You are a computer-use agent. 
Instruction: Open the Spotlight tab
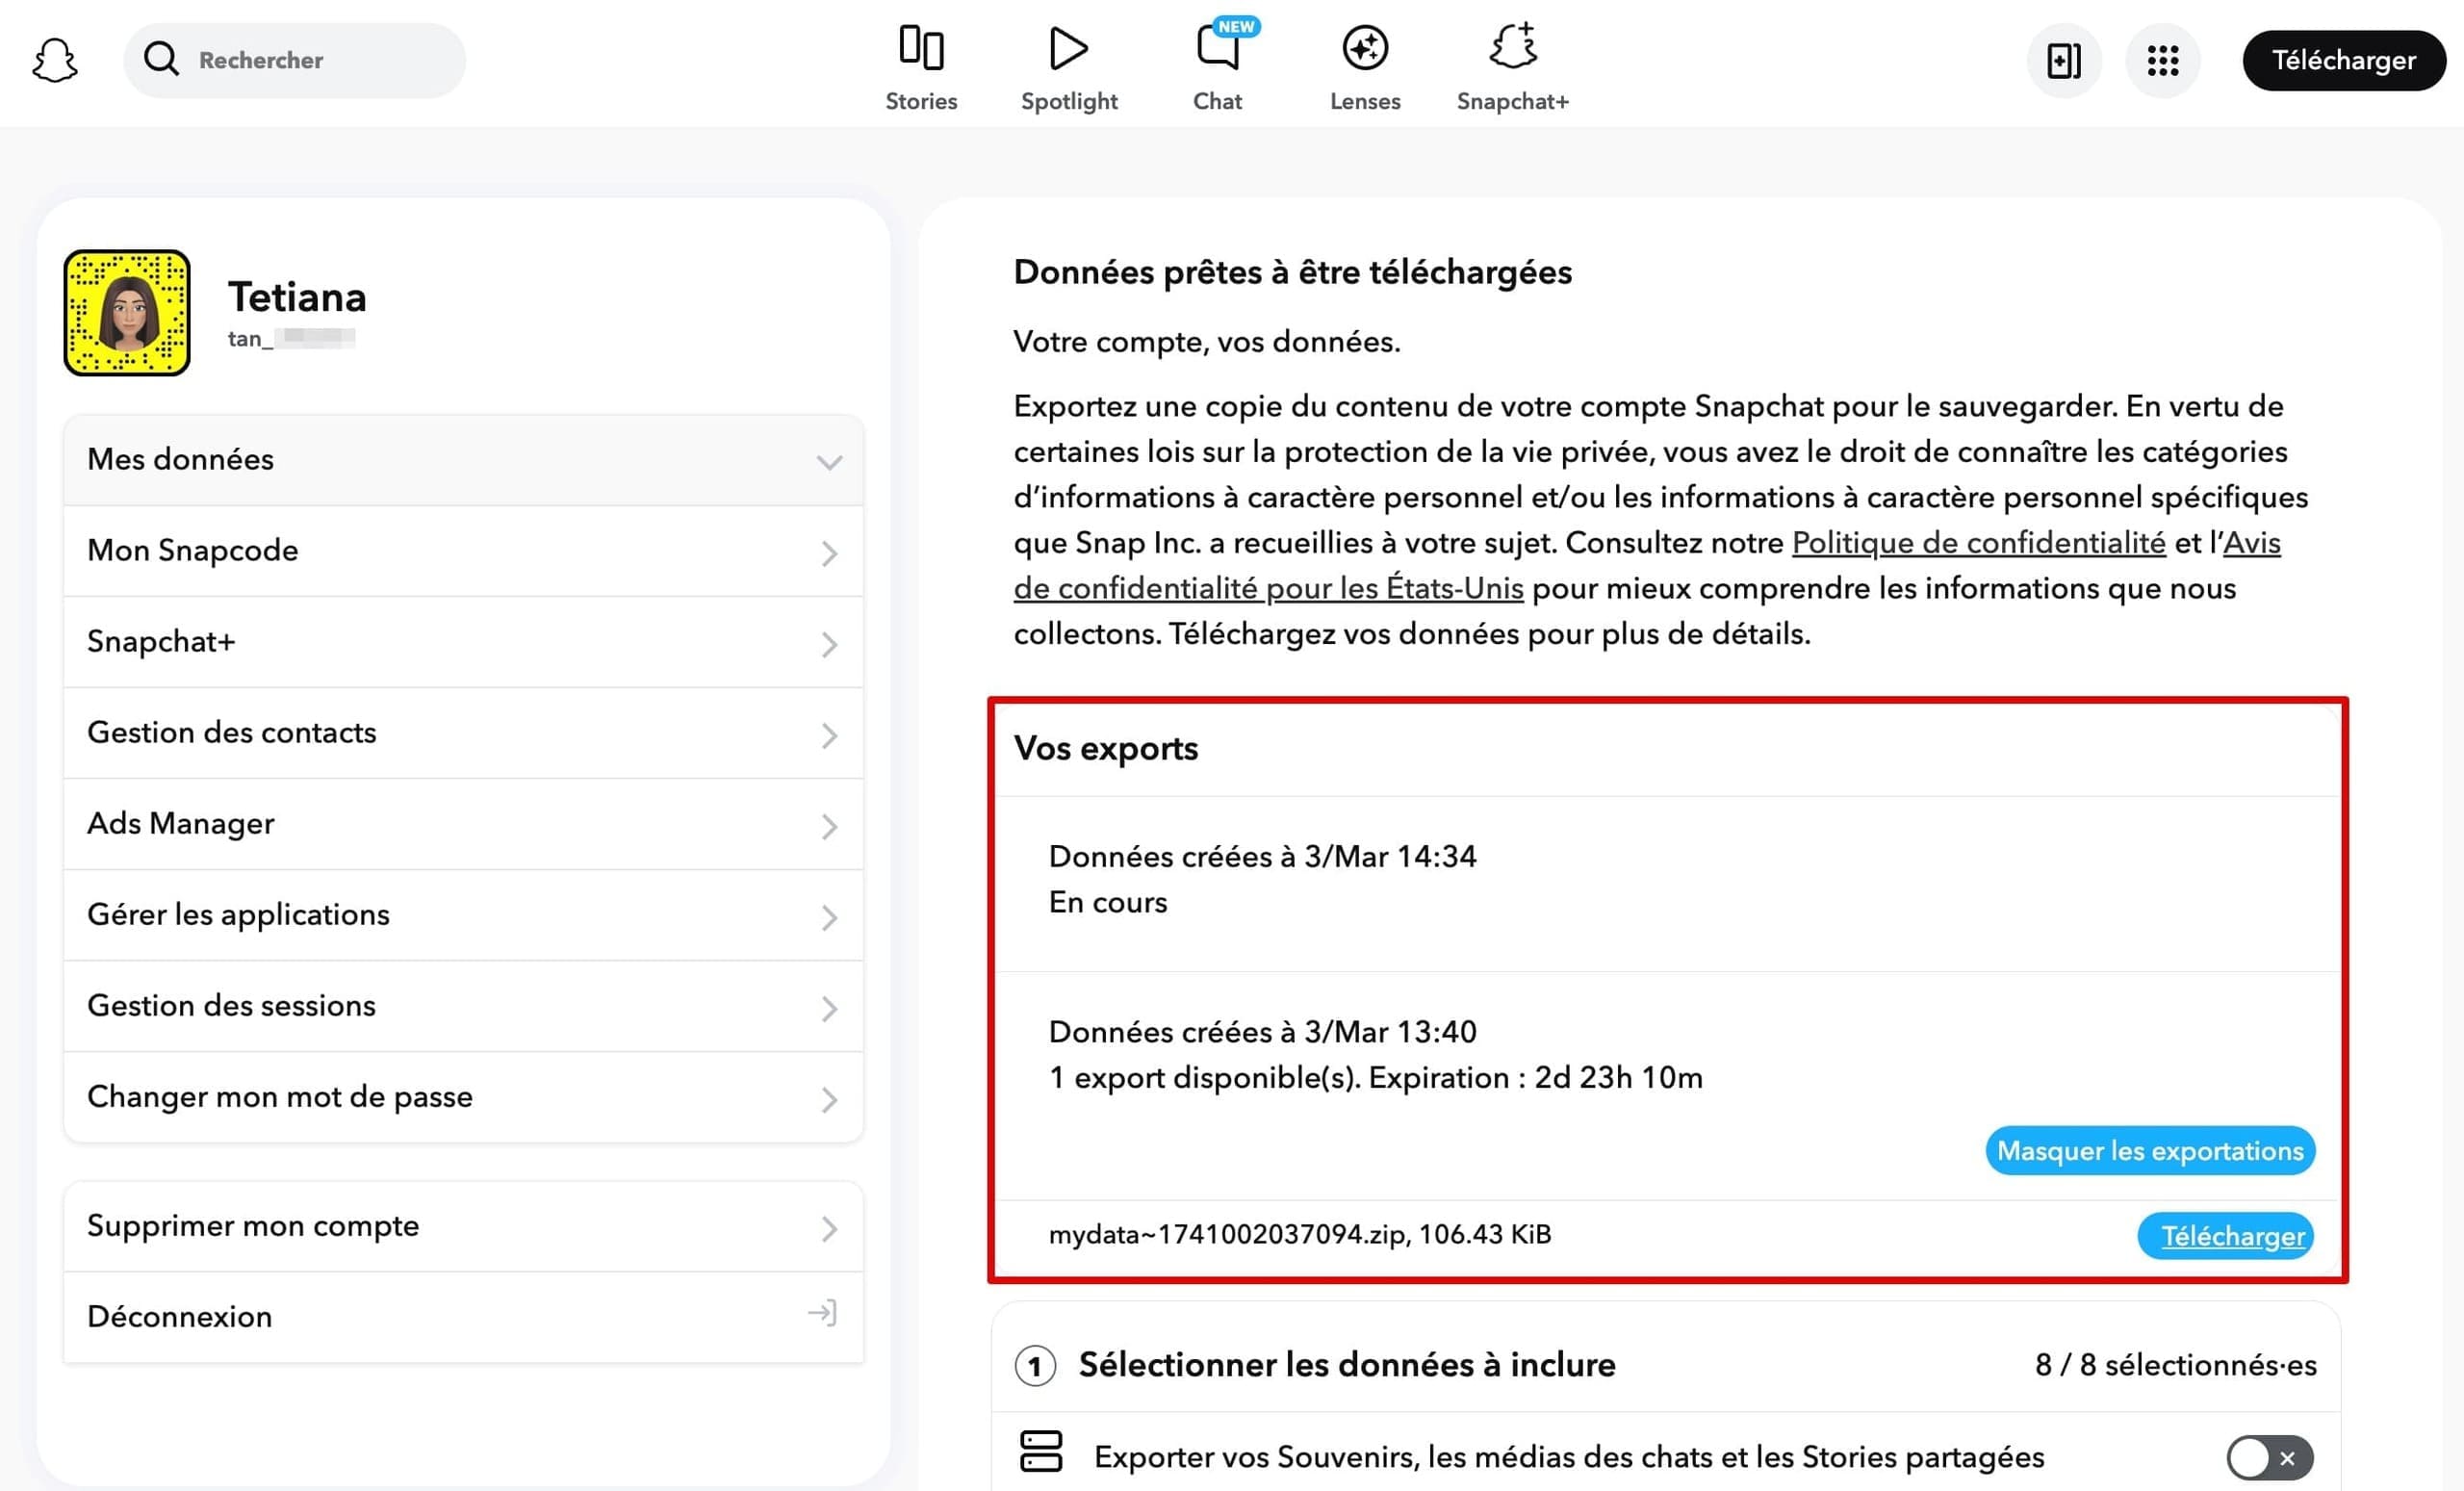point(1069,68)
